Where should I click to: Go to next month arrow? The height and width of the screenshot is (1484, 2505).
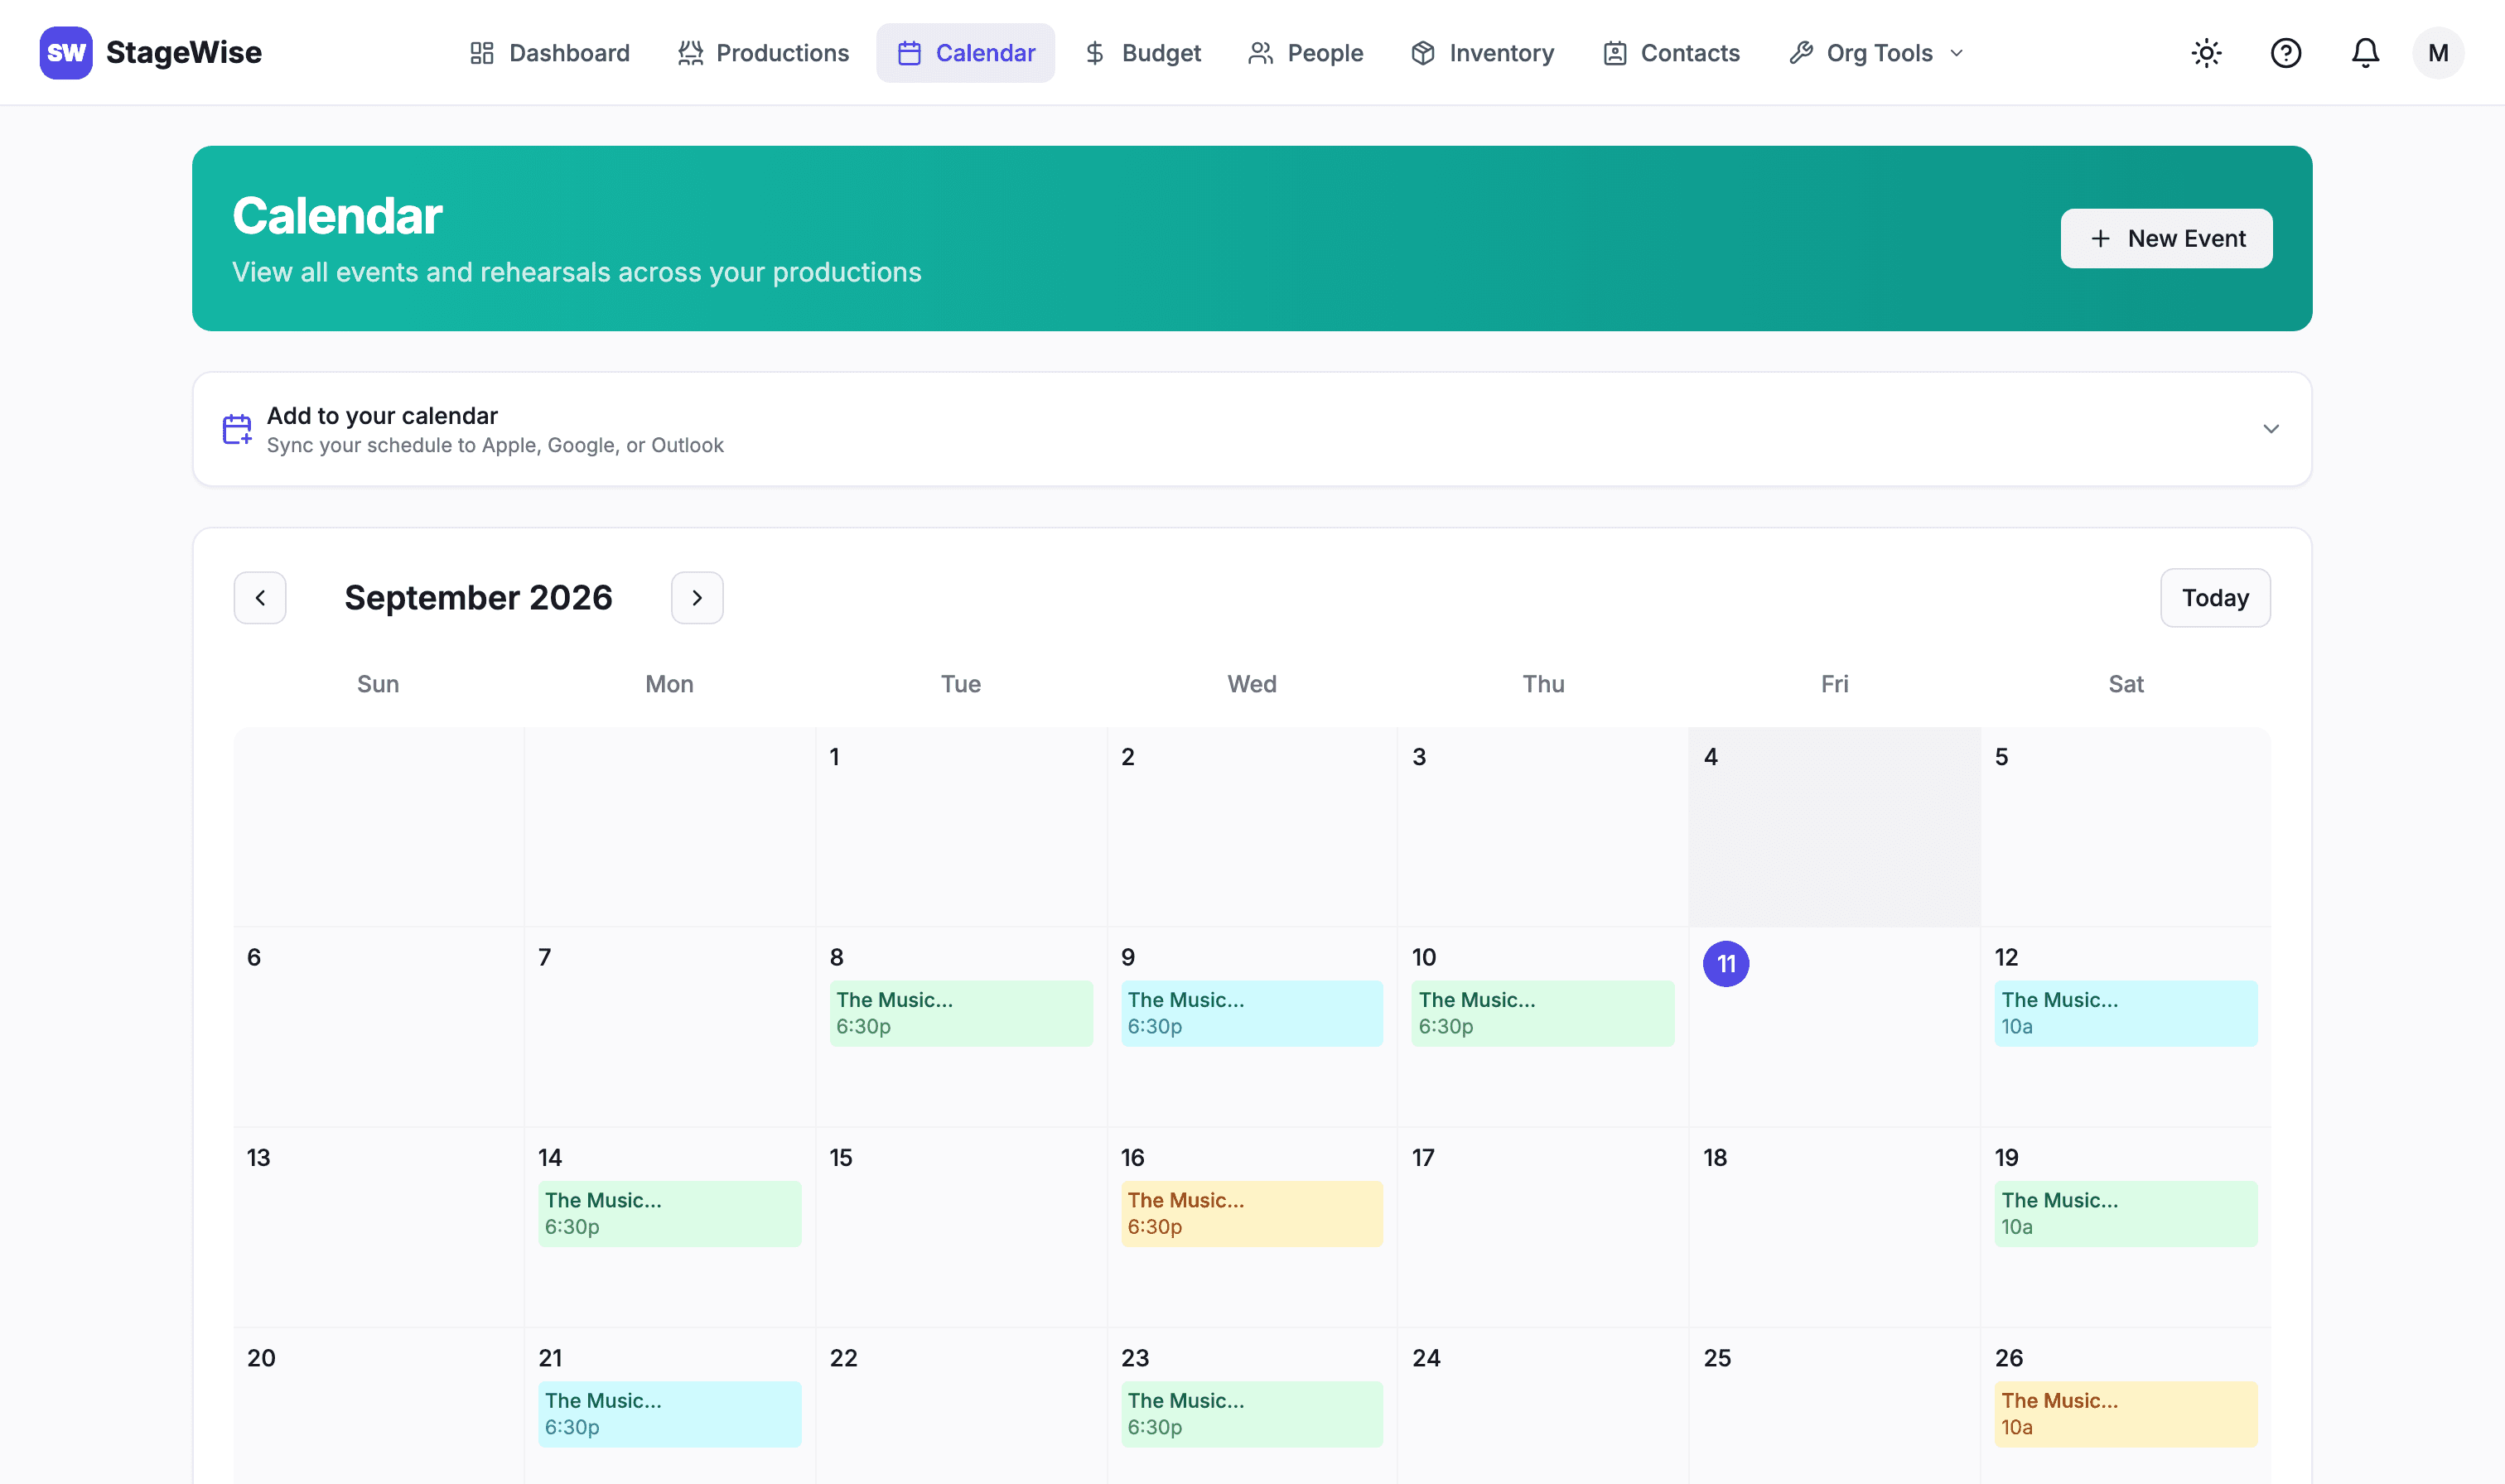tap(697, 598)
